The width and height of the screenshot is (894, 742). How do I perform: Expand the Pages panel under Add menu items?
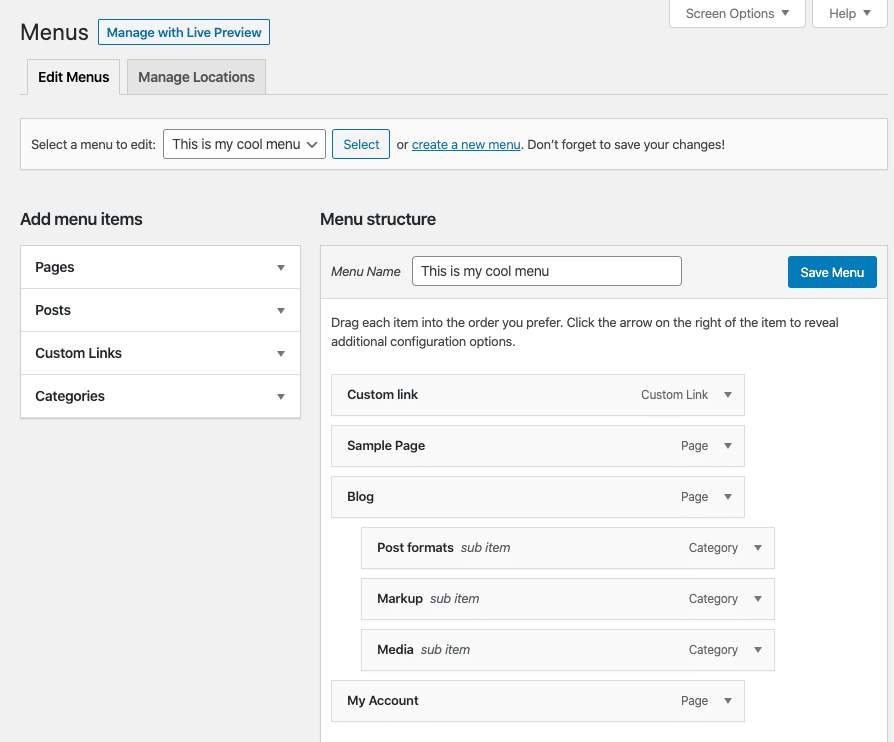[280, 267]
